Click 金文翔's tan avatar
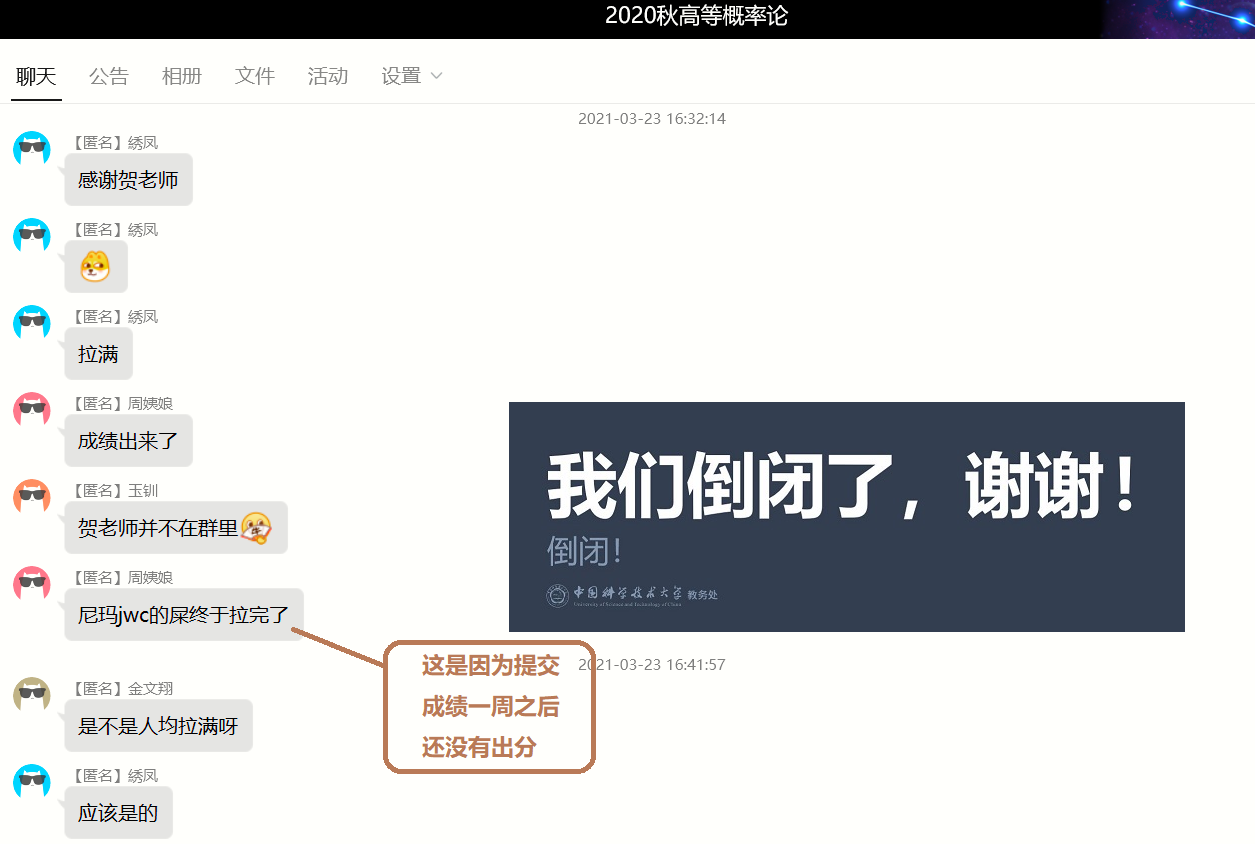The image size is (1255, 844). point(32,695)
